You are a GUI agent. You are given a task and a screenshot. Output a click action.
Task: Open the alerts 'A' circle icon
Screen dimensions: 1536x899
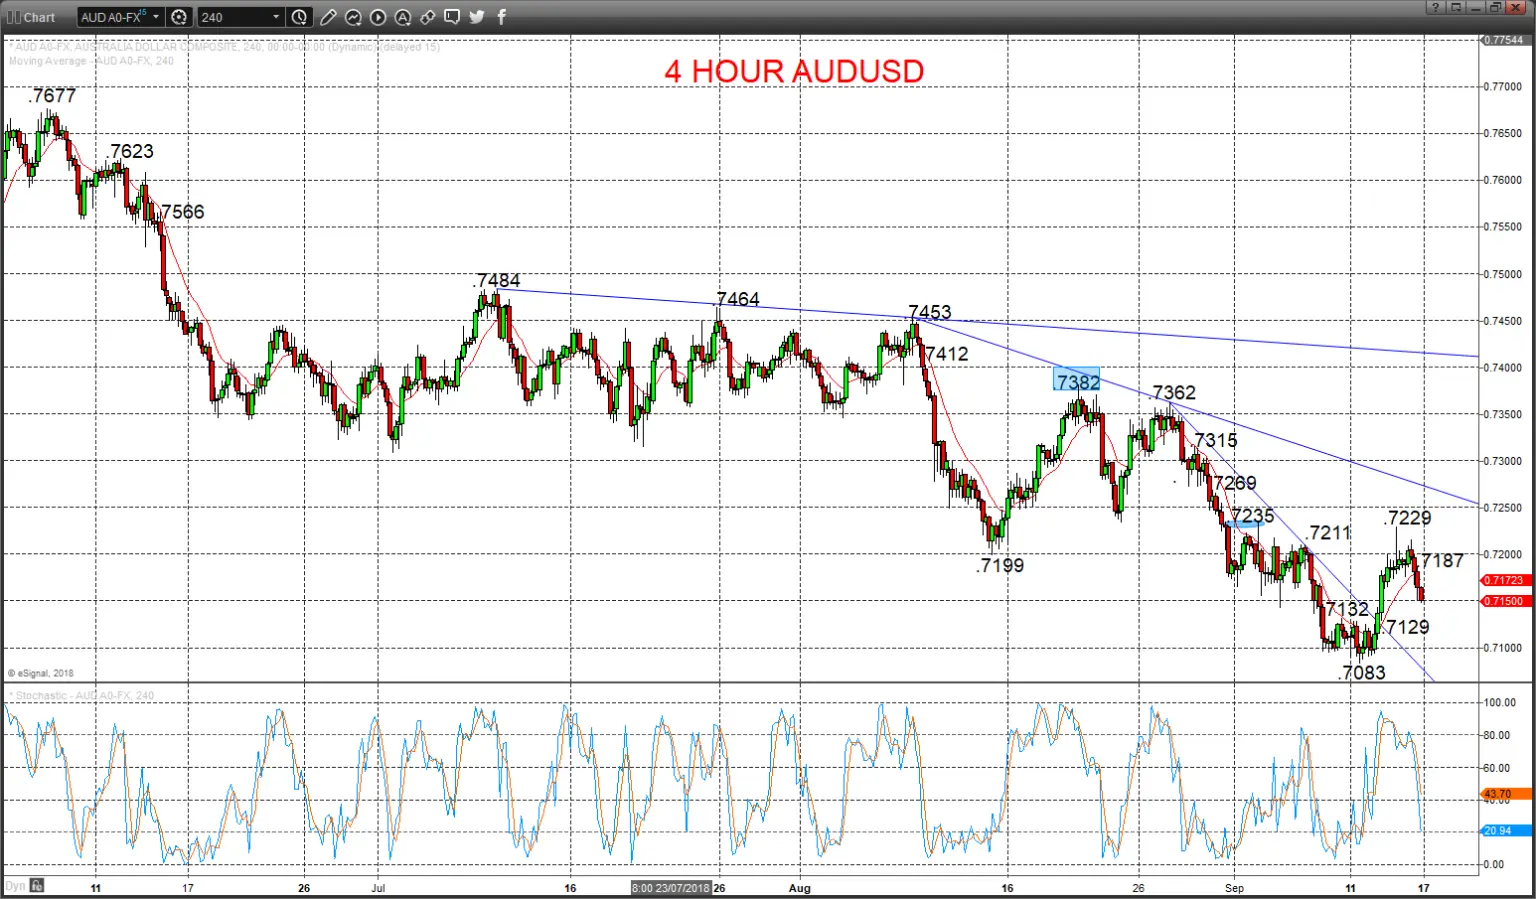coord(403,17)
